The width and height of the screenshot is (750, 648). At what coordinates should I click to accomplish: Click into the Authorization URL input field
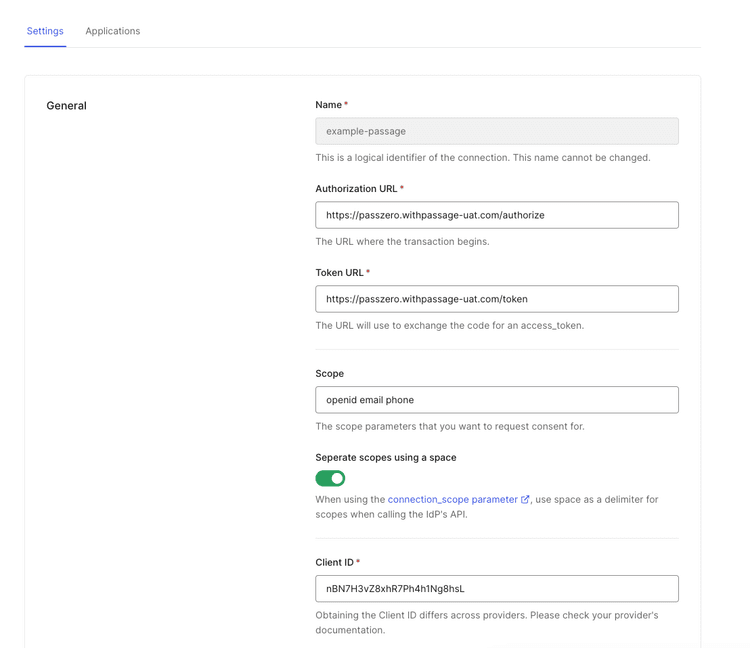(x=496, y=215)
